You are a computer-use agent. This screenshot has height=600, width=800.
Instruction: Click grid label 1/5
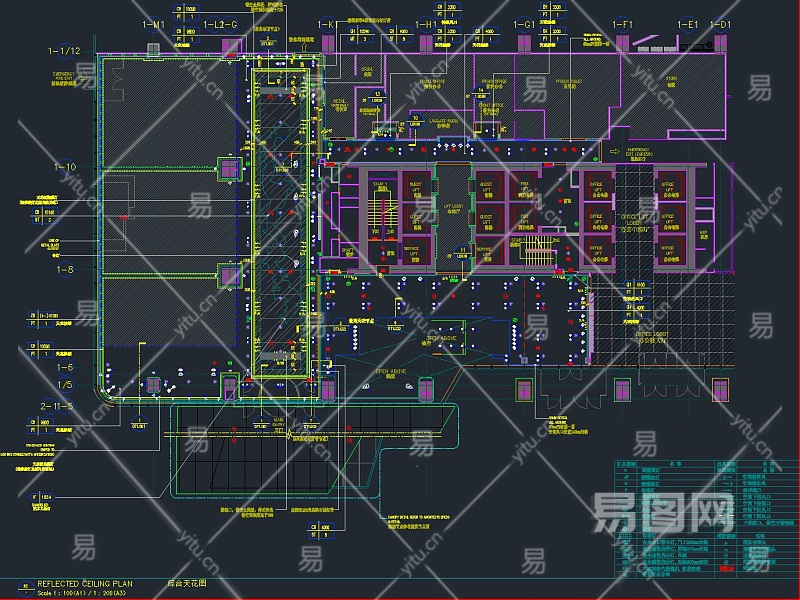click(65, 385)
